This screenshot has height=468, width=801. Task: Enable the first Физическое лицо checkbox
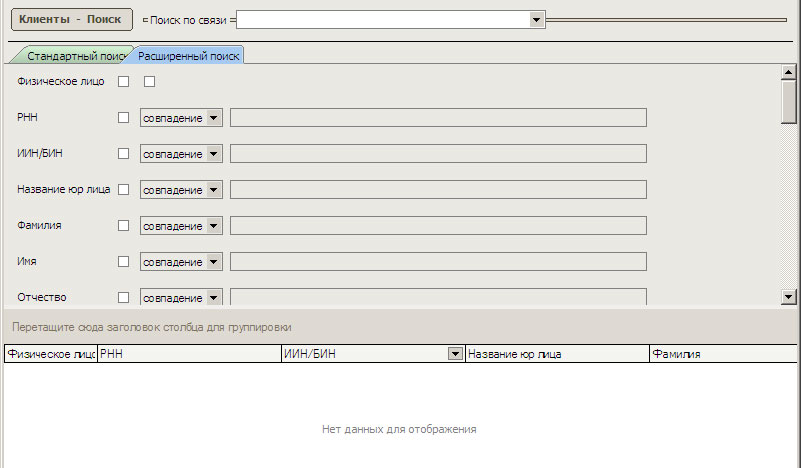(x=124, y=82)
